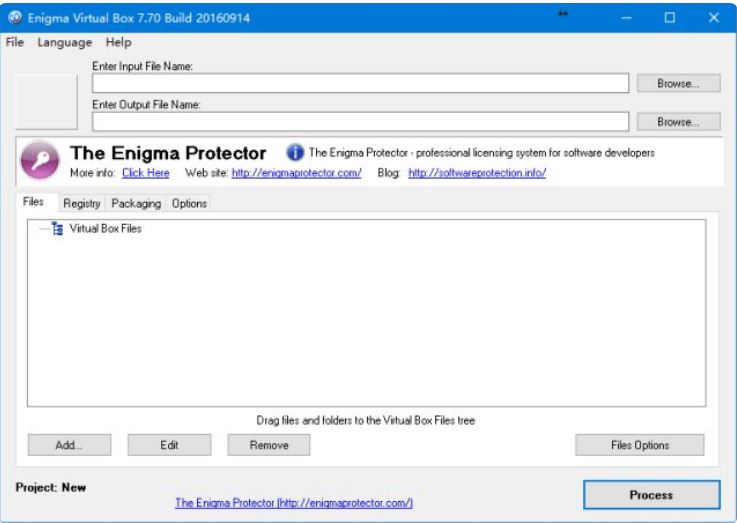Click the Enter Output File Name field

(361, 122)
